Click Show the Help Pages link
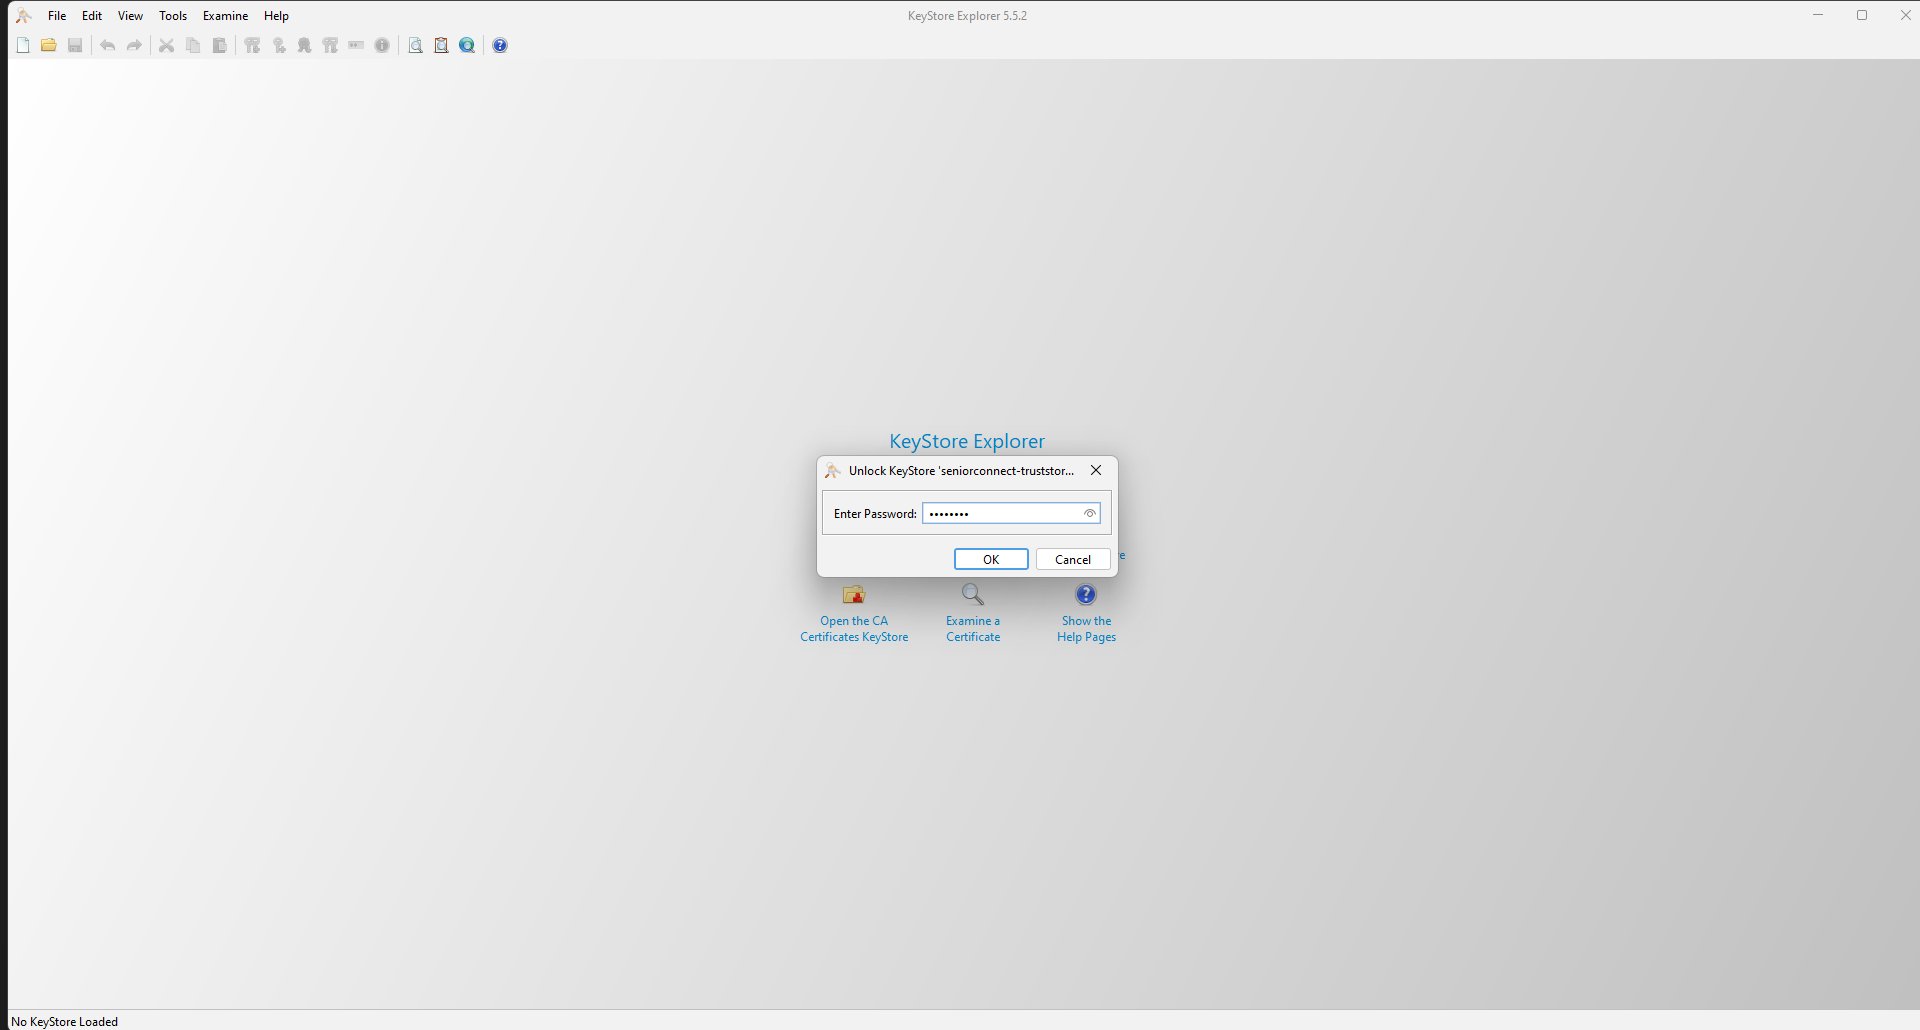1920x1030 pixels. 1086,614
